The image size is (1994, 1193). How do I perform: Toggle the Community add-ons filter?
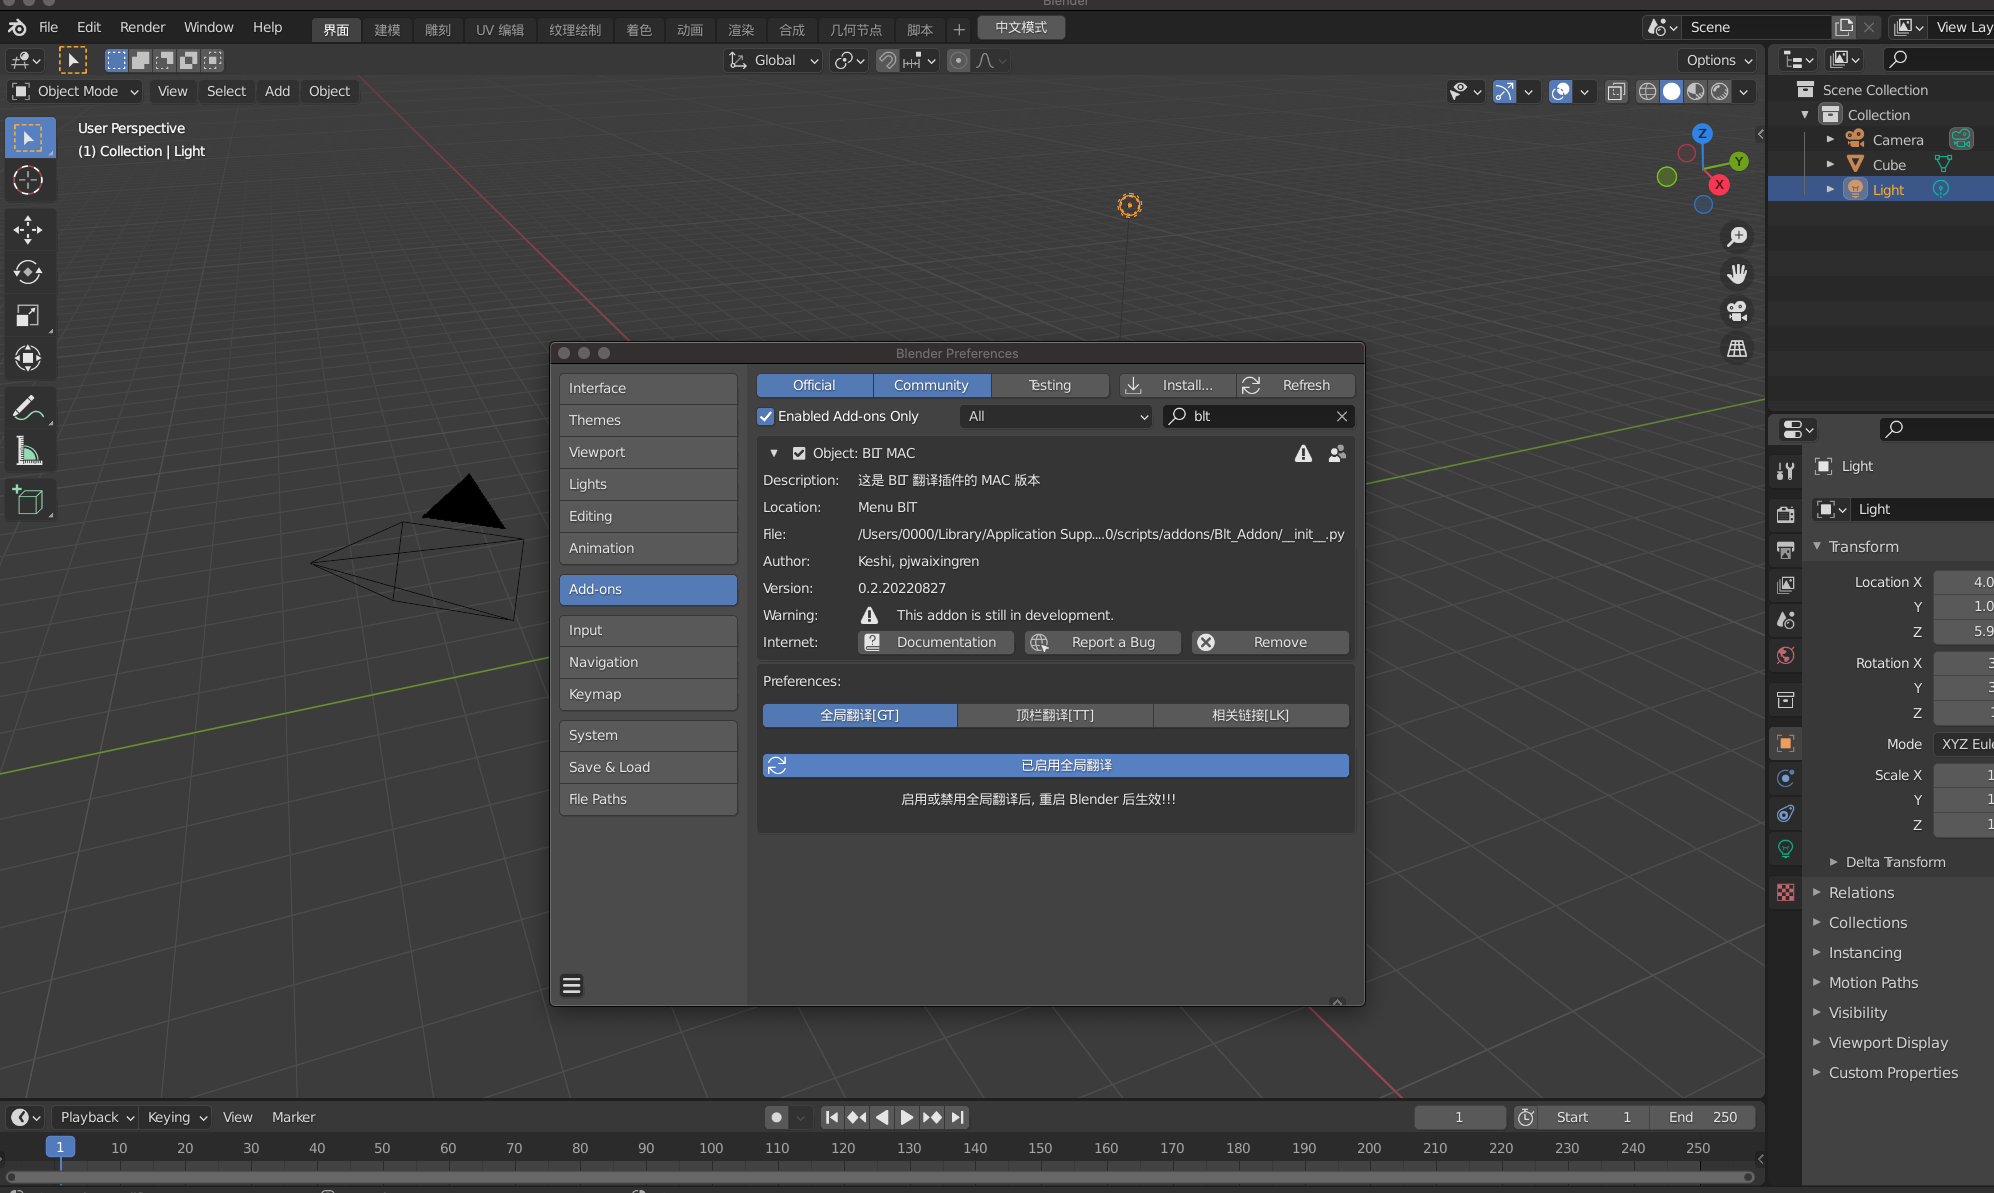[x=931, y=385]
